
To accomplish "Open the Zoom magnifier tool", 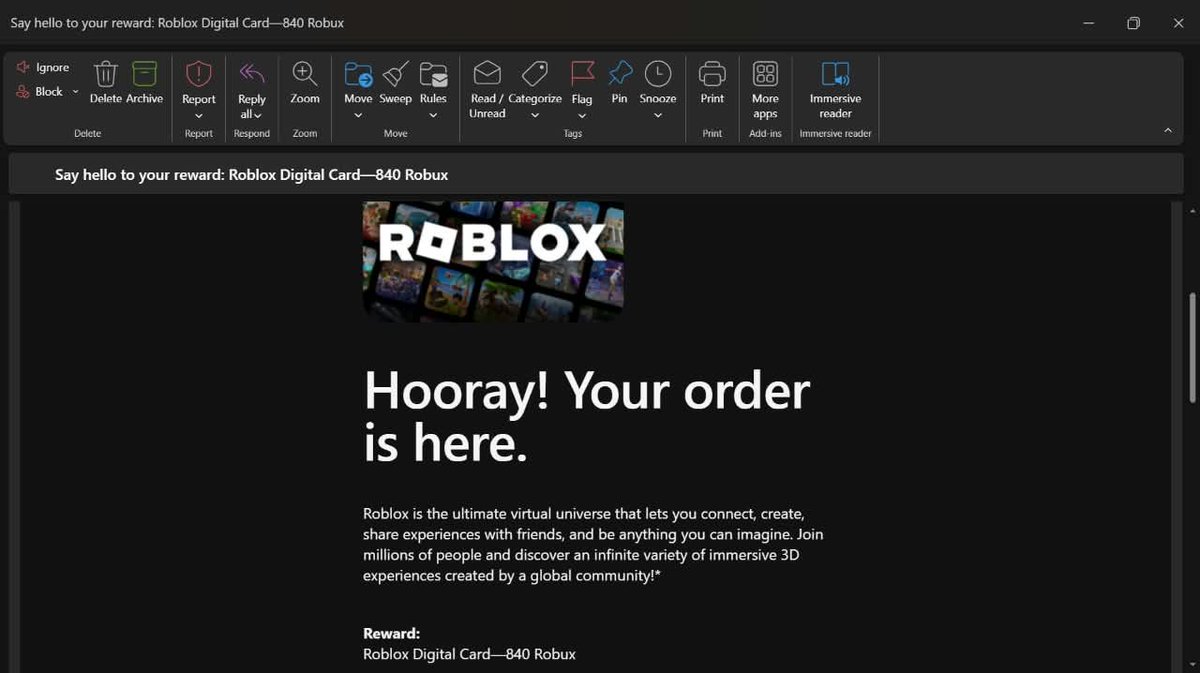I will [x=305, y=82].
